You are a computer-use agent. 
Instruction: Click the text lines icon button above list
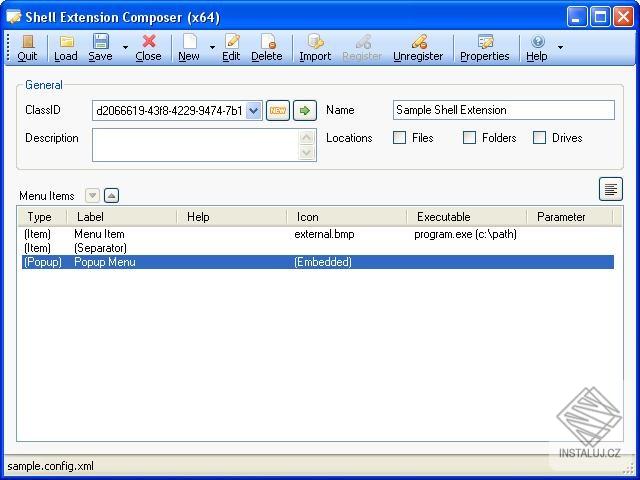611,189
